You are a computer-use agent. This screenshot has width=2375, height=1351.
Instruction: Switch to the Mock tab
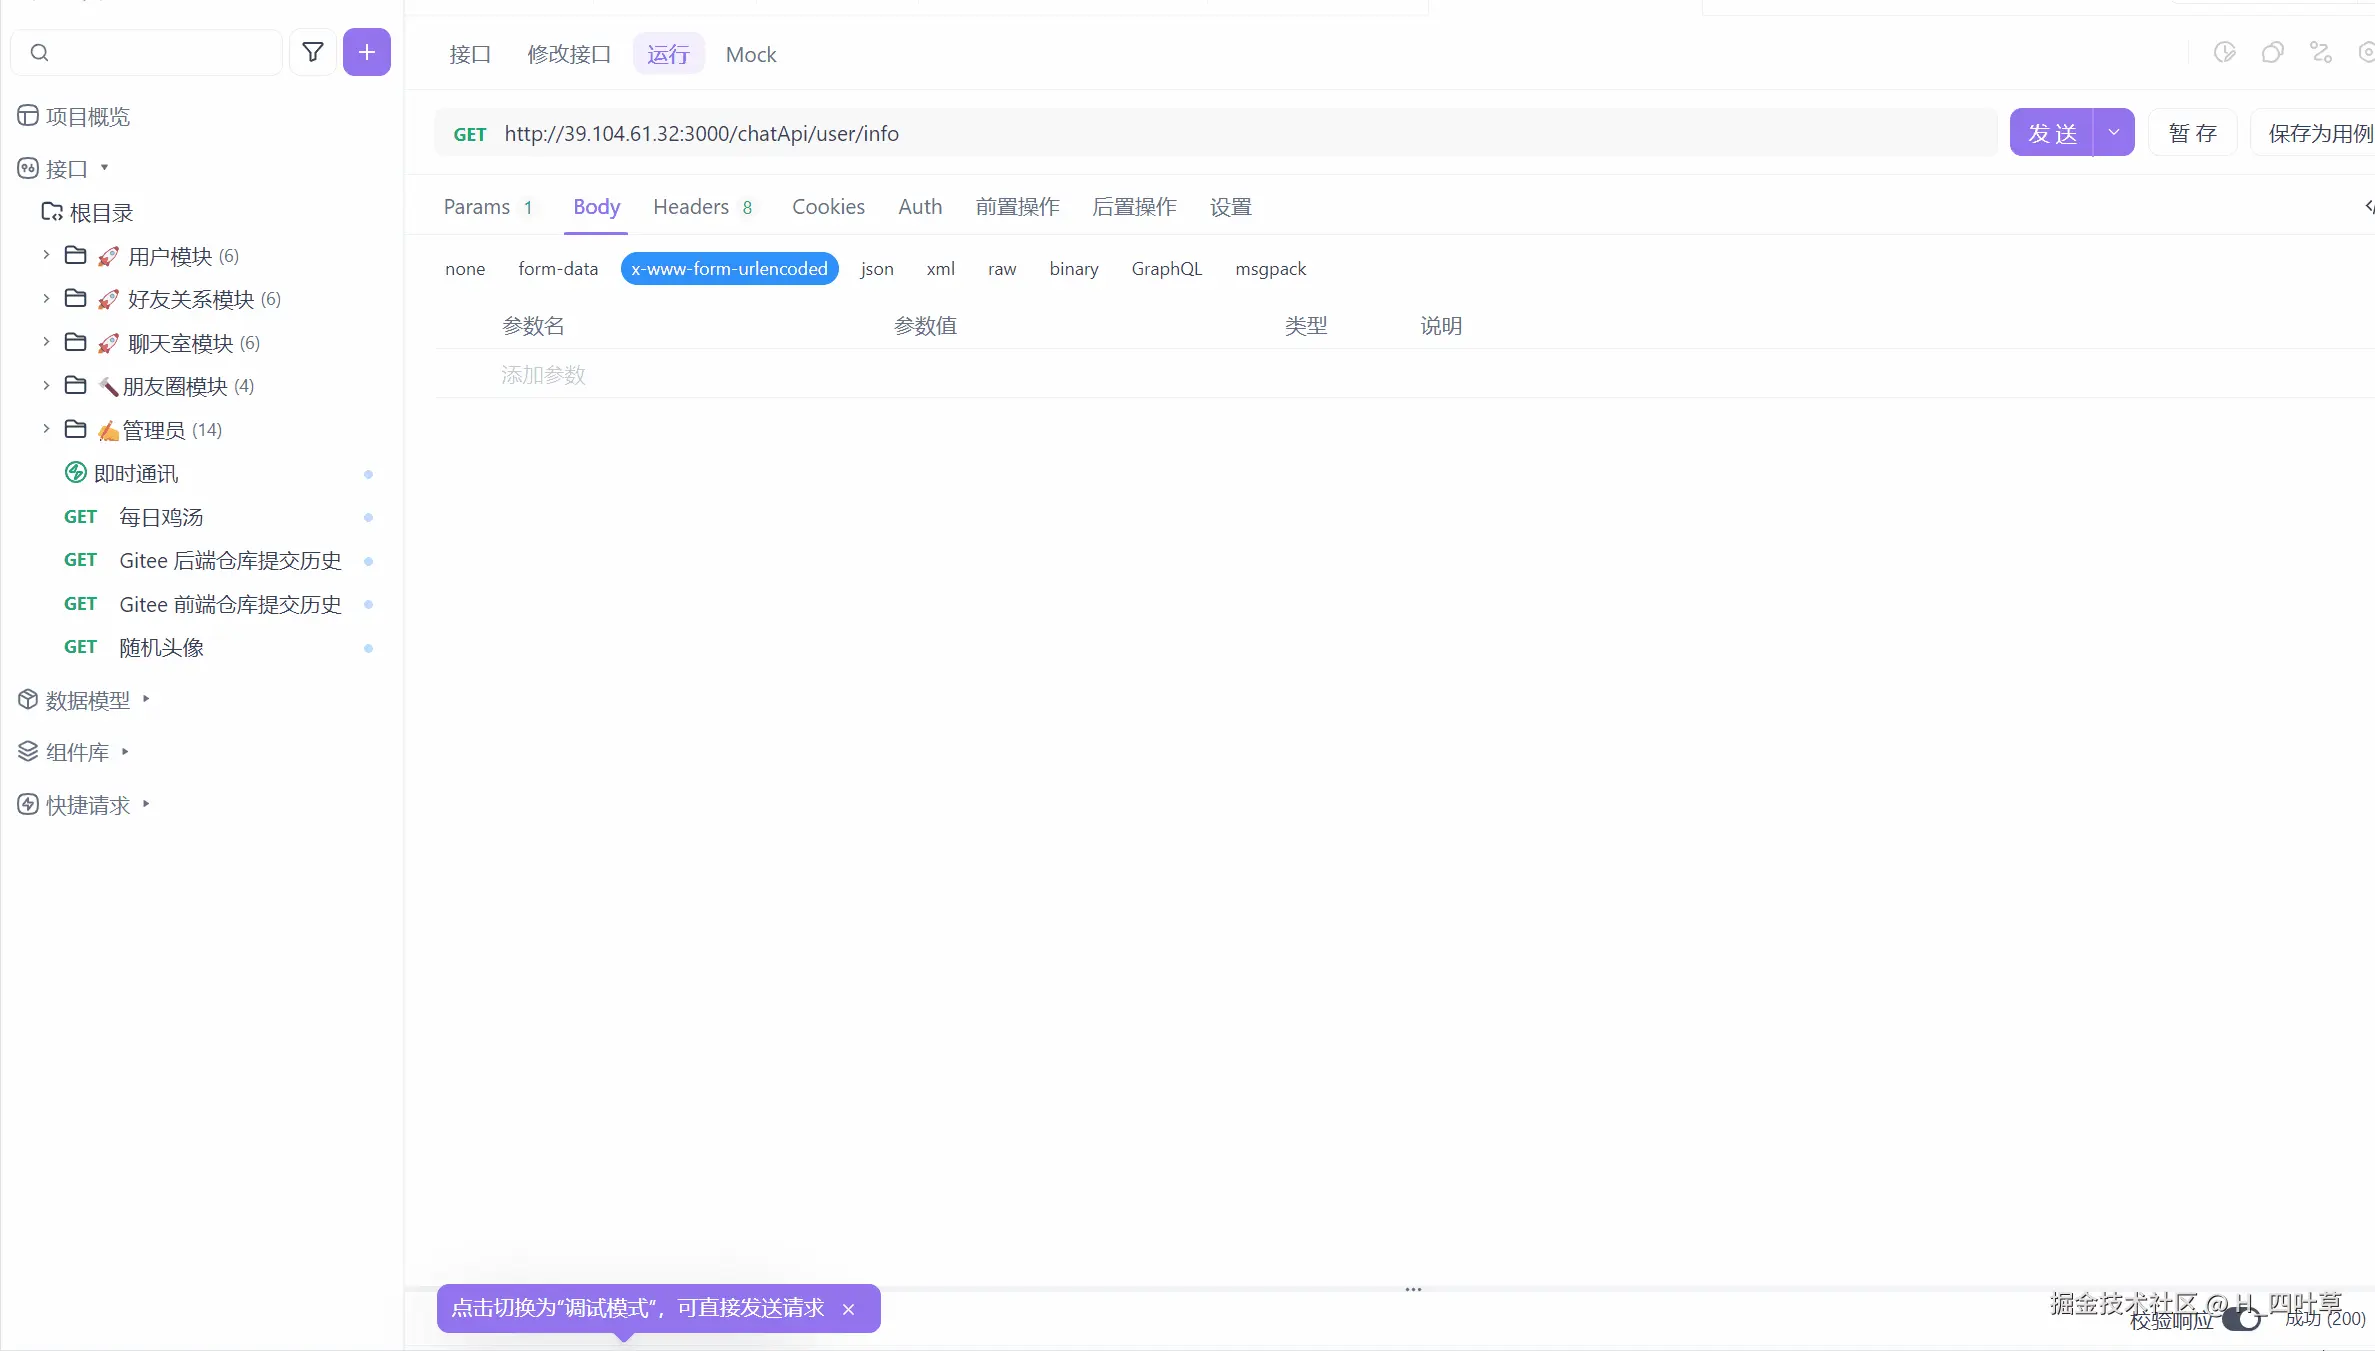[x=751, y=55]
